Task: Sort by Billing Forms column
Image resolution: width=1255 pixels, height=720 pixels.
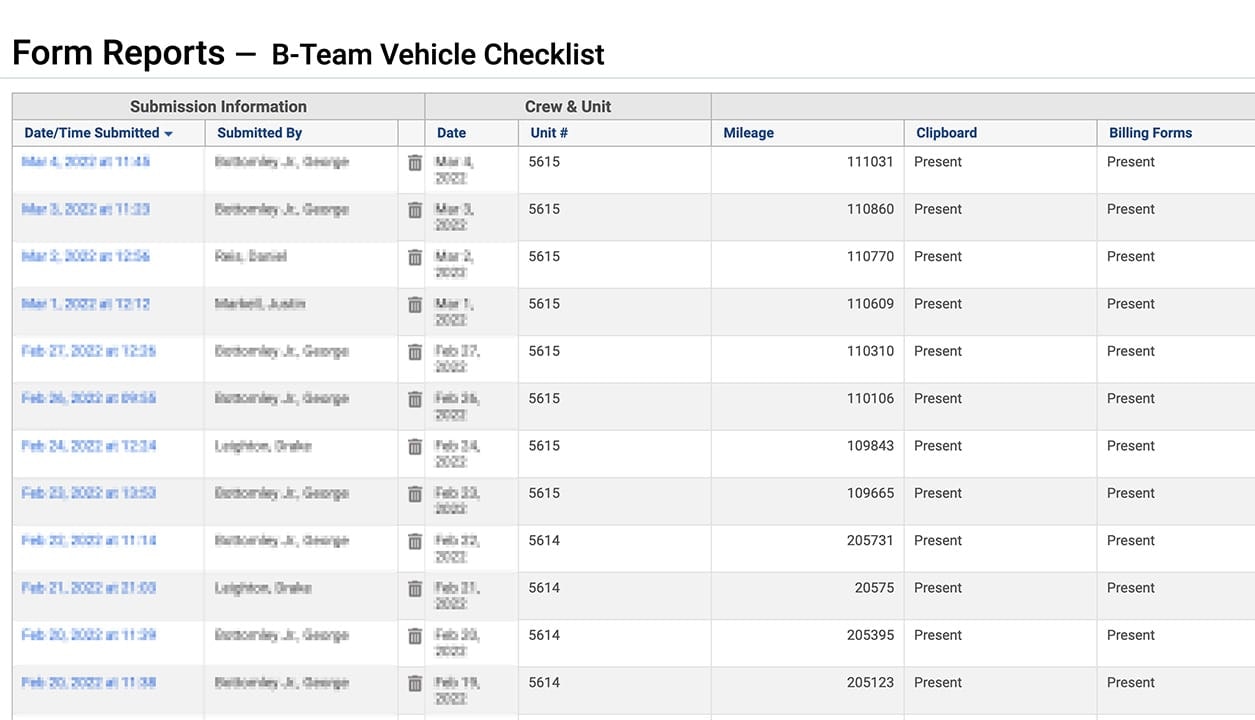Action: coord(1150,133)
